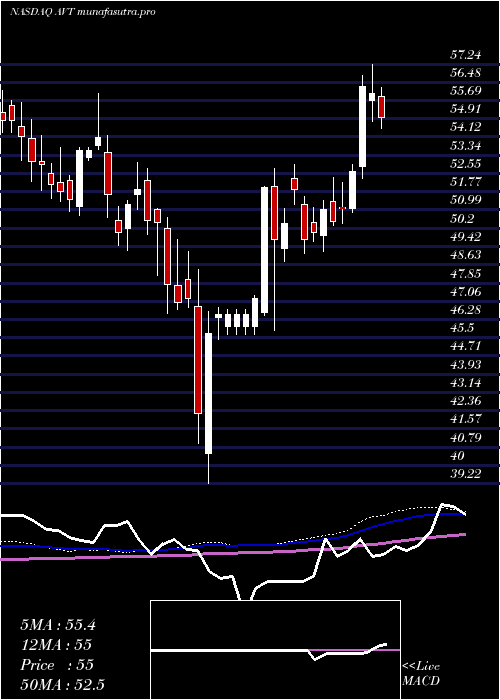Click the 40 price axis label

point(457,456)
